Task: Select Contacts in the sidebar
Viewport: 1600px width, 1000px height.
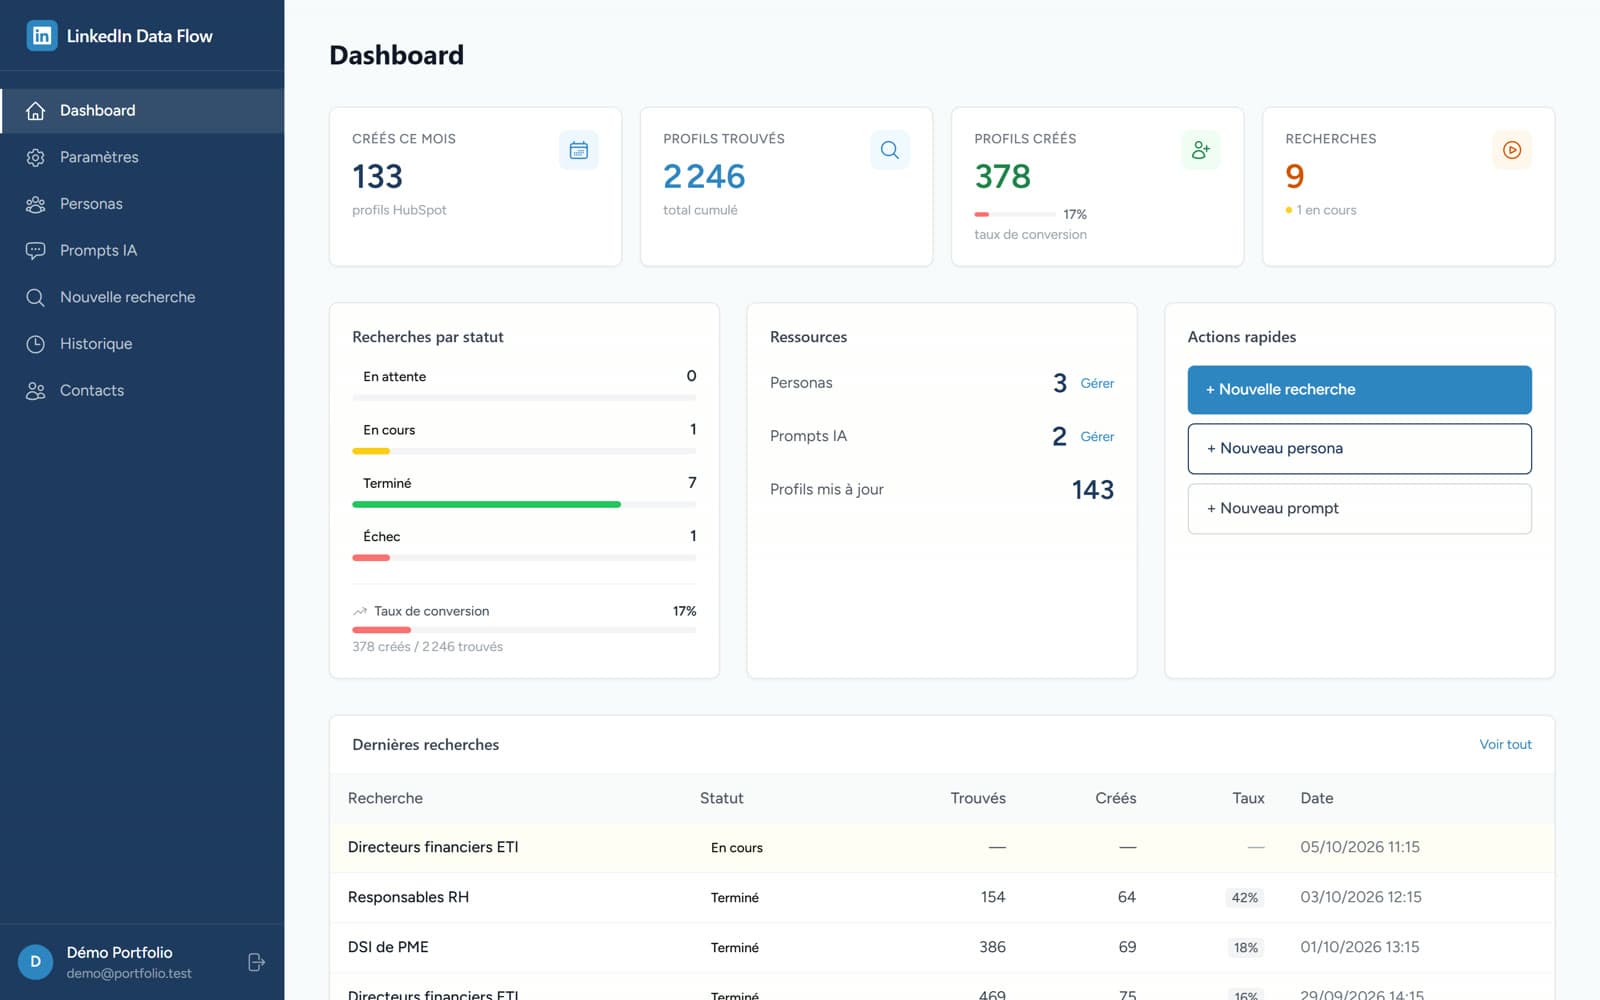Action: [x=142, y=391]
